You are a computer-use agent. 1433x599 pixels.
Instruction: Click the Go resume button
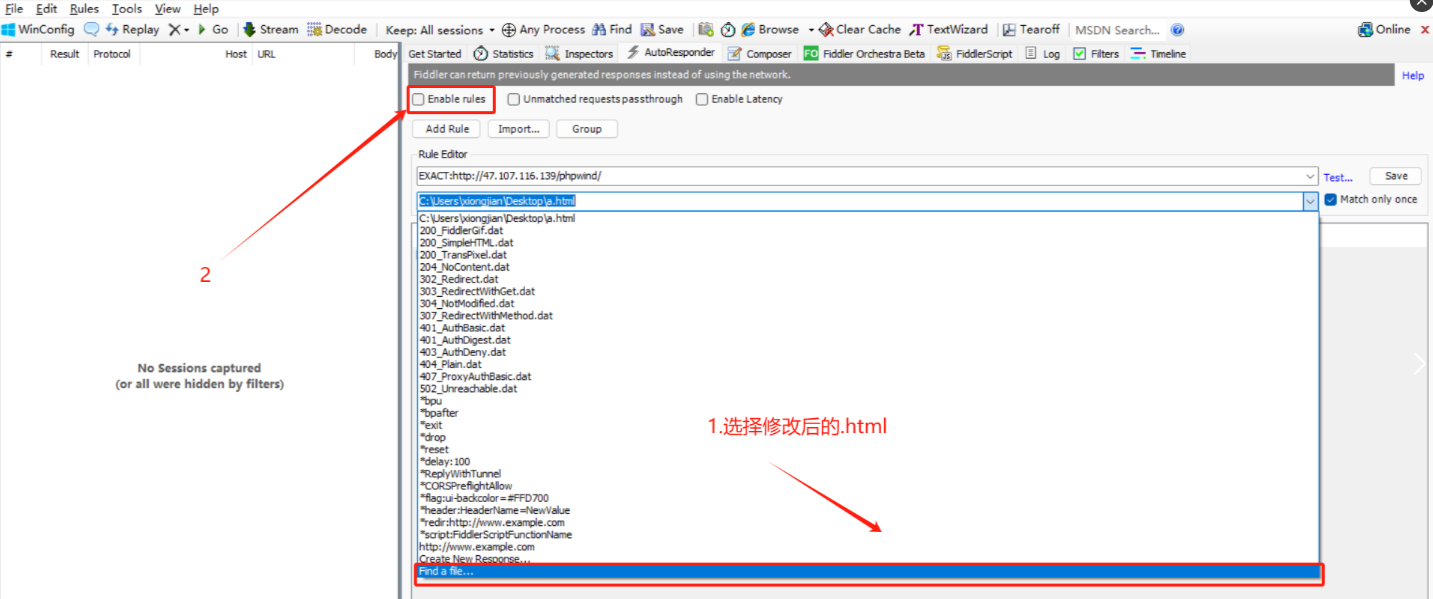213,30
